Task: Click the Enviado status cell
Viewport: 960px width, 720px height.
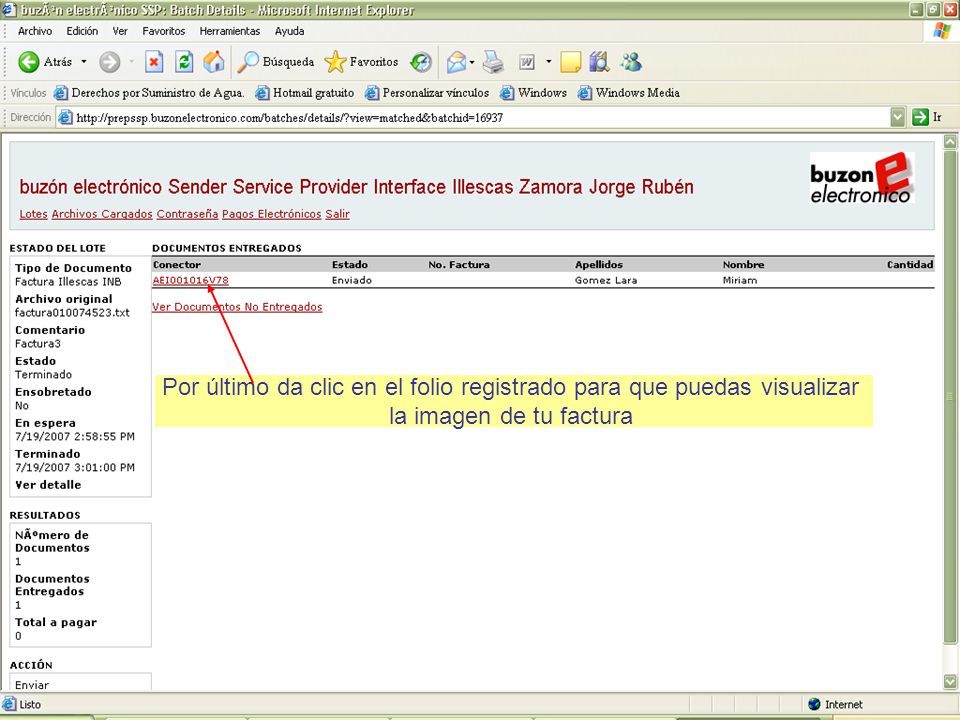Action: click(351, 280)
